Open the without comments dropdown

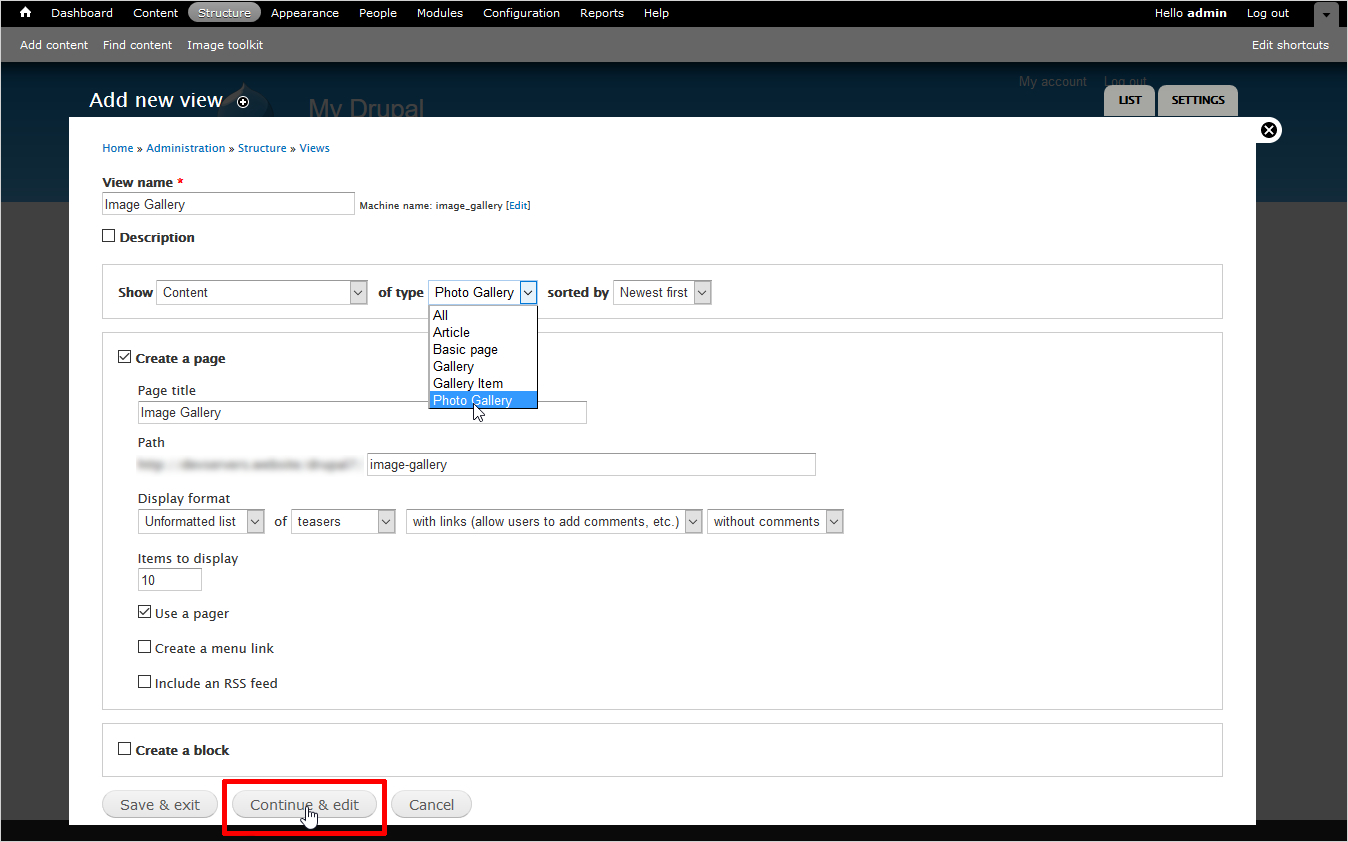[775, 521]
